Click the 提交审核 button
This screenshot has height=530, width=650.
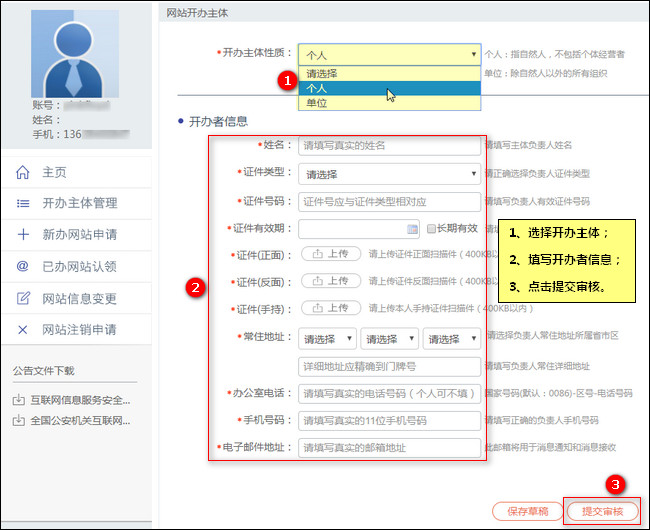(602, 511)
